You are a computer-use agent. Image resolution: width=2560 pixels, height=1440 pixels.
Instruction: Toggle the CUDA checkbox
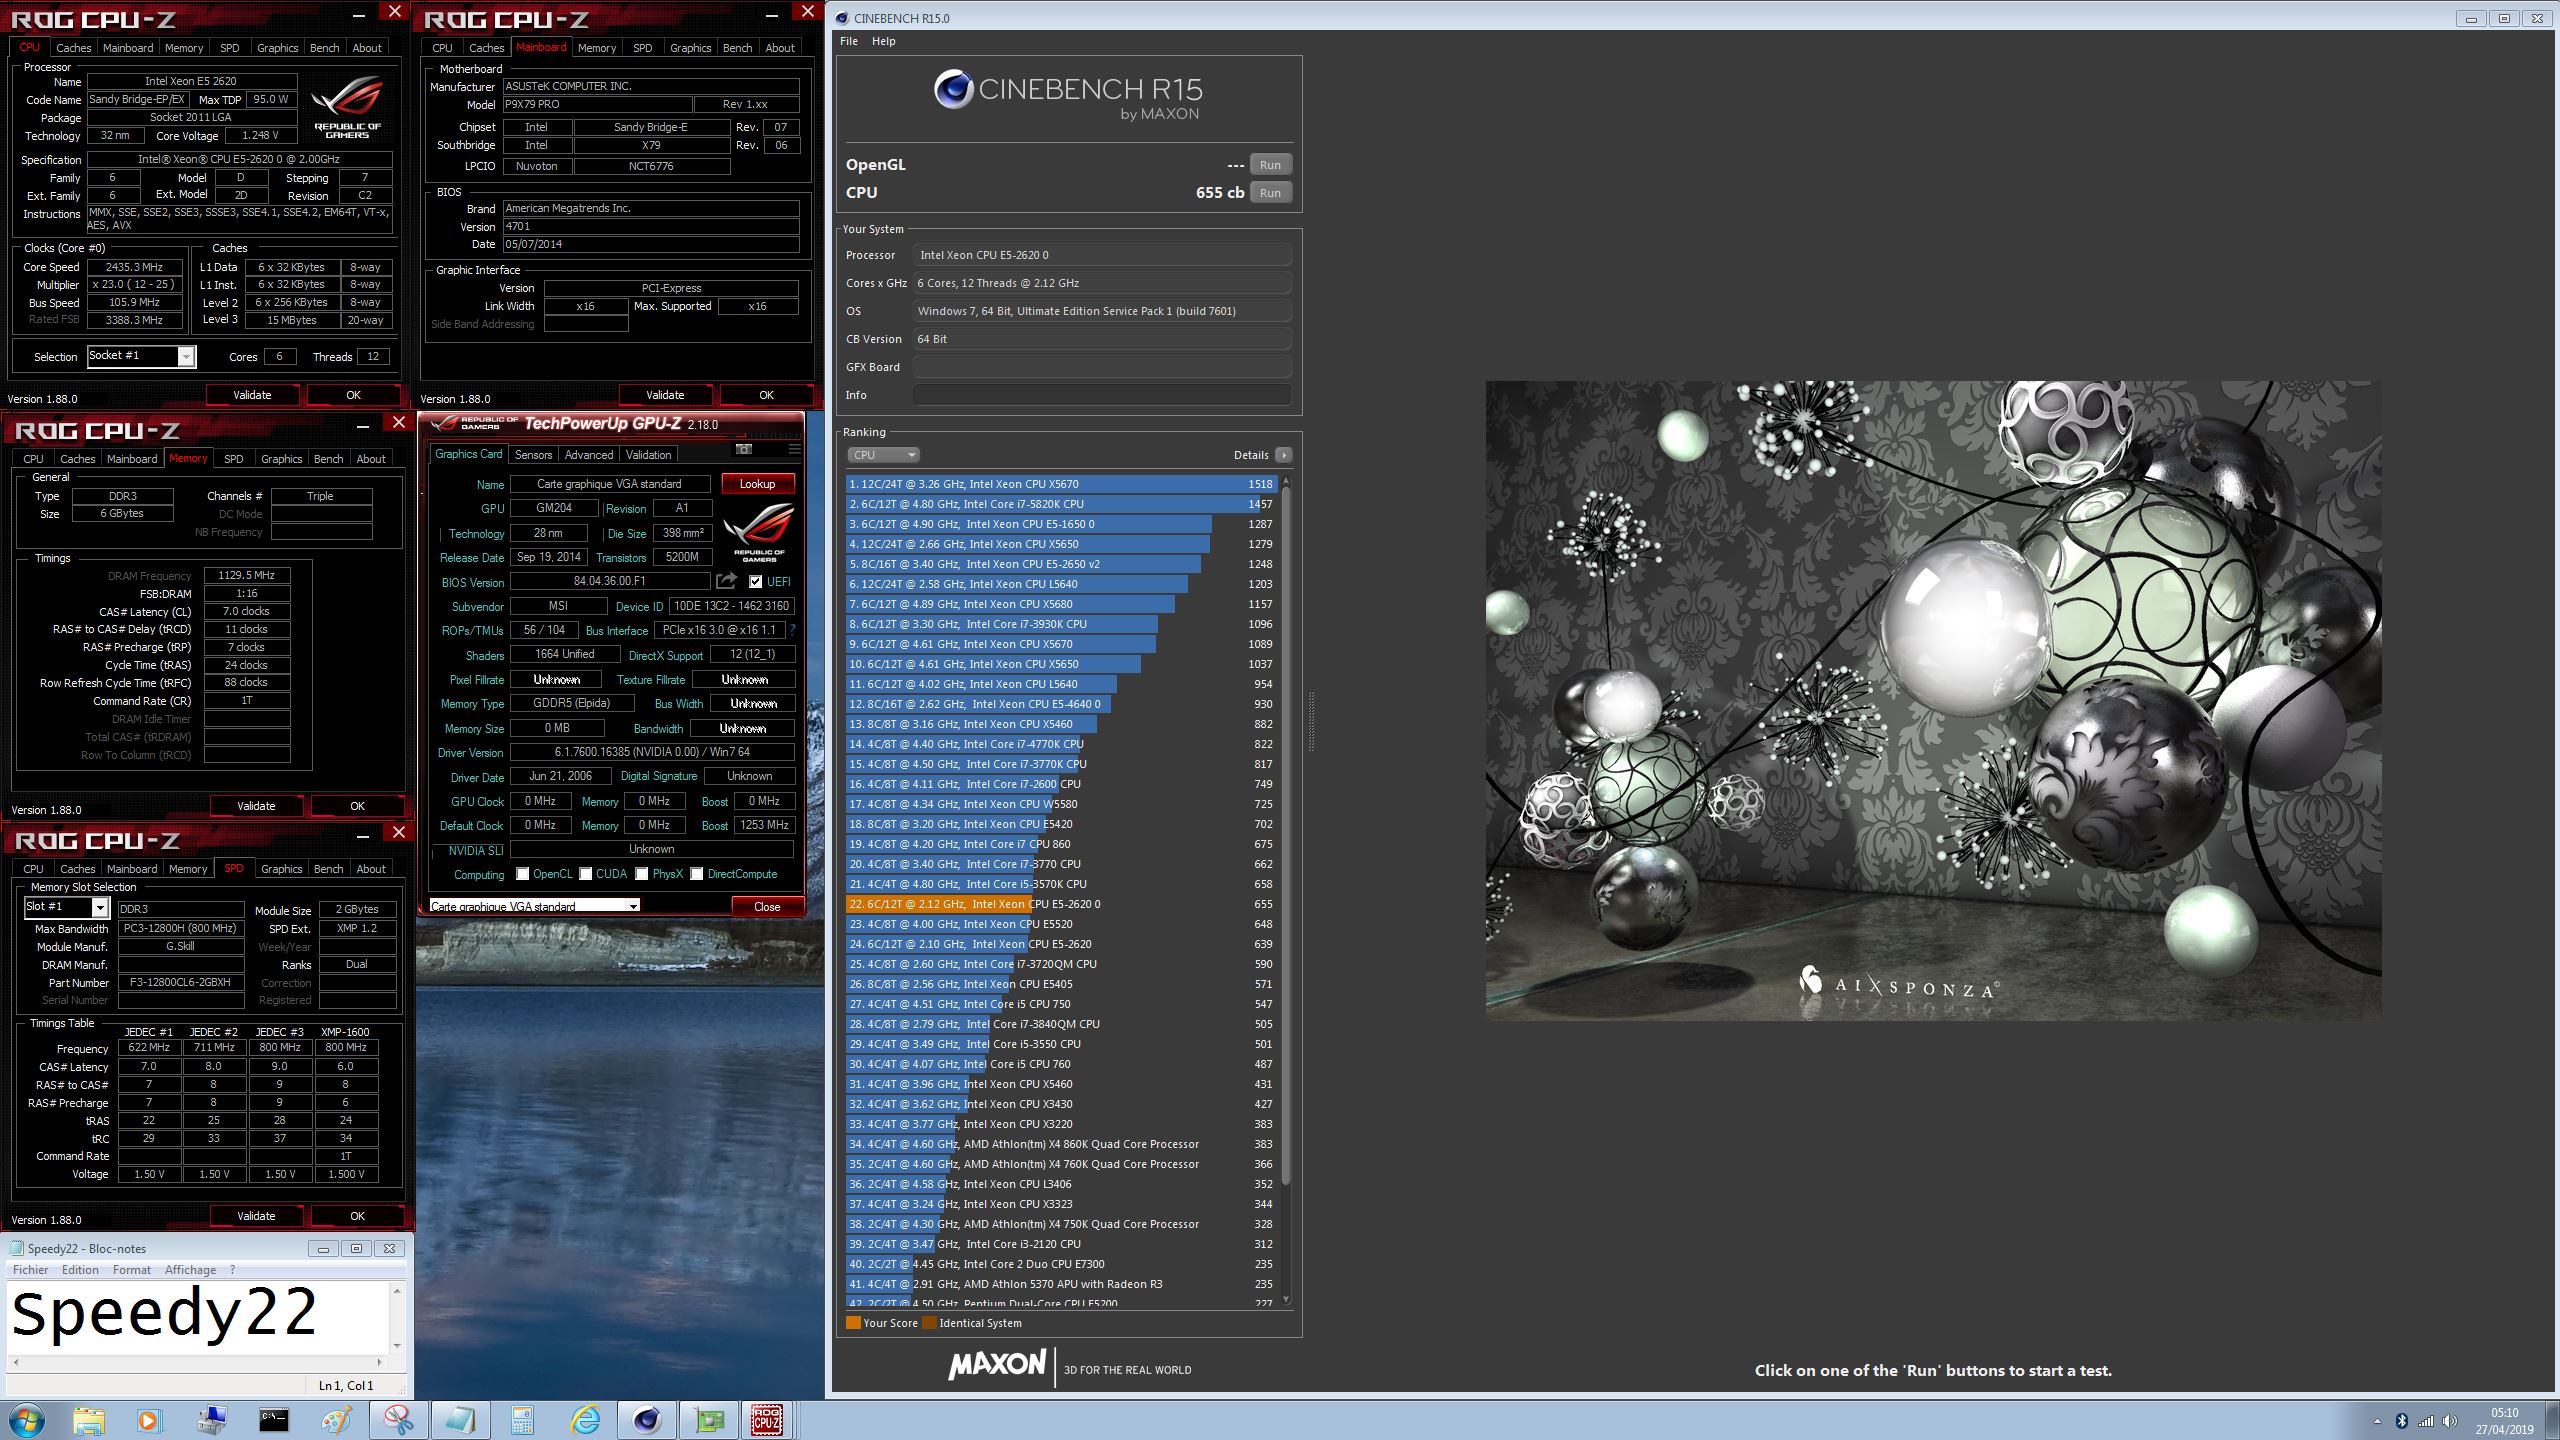click(x=586, y=874)
